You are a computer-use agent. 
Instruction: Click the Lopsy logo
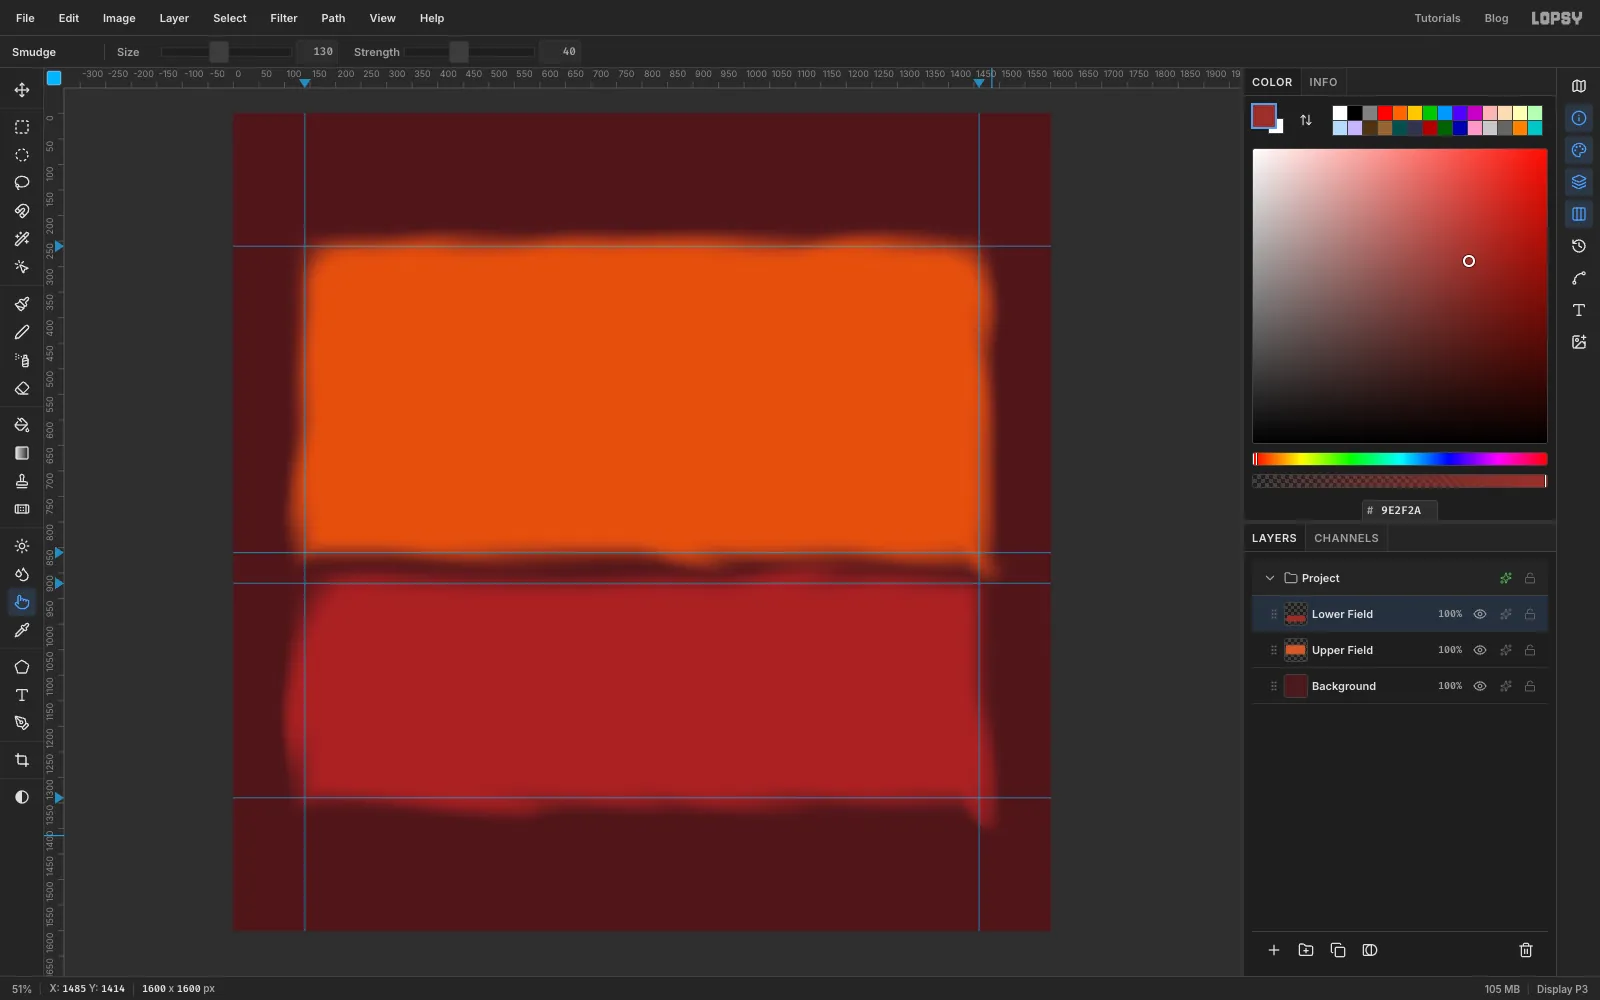(x=1557, y=18)
